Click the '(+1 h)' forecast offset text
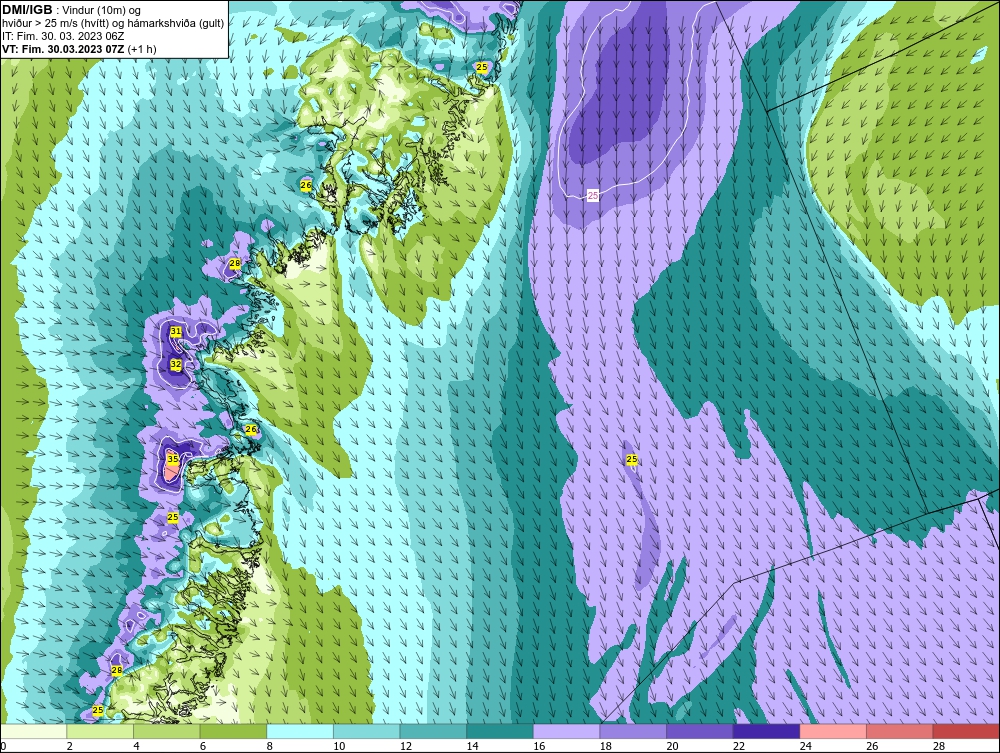Viewport: 1000px width, 753px height. pyautogui.click(x=142, y=49)
